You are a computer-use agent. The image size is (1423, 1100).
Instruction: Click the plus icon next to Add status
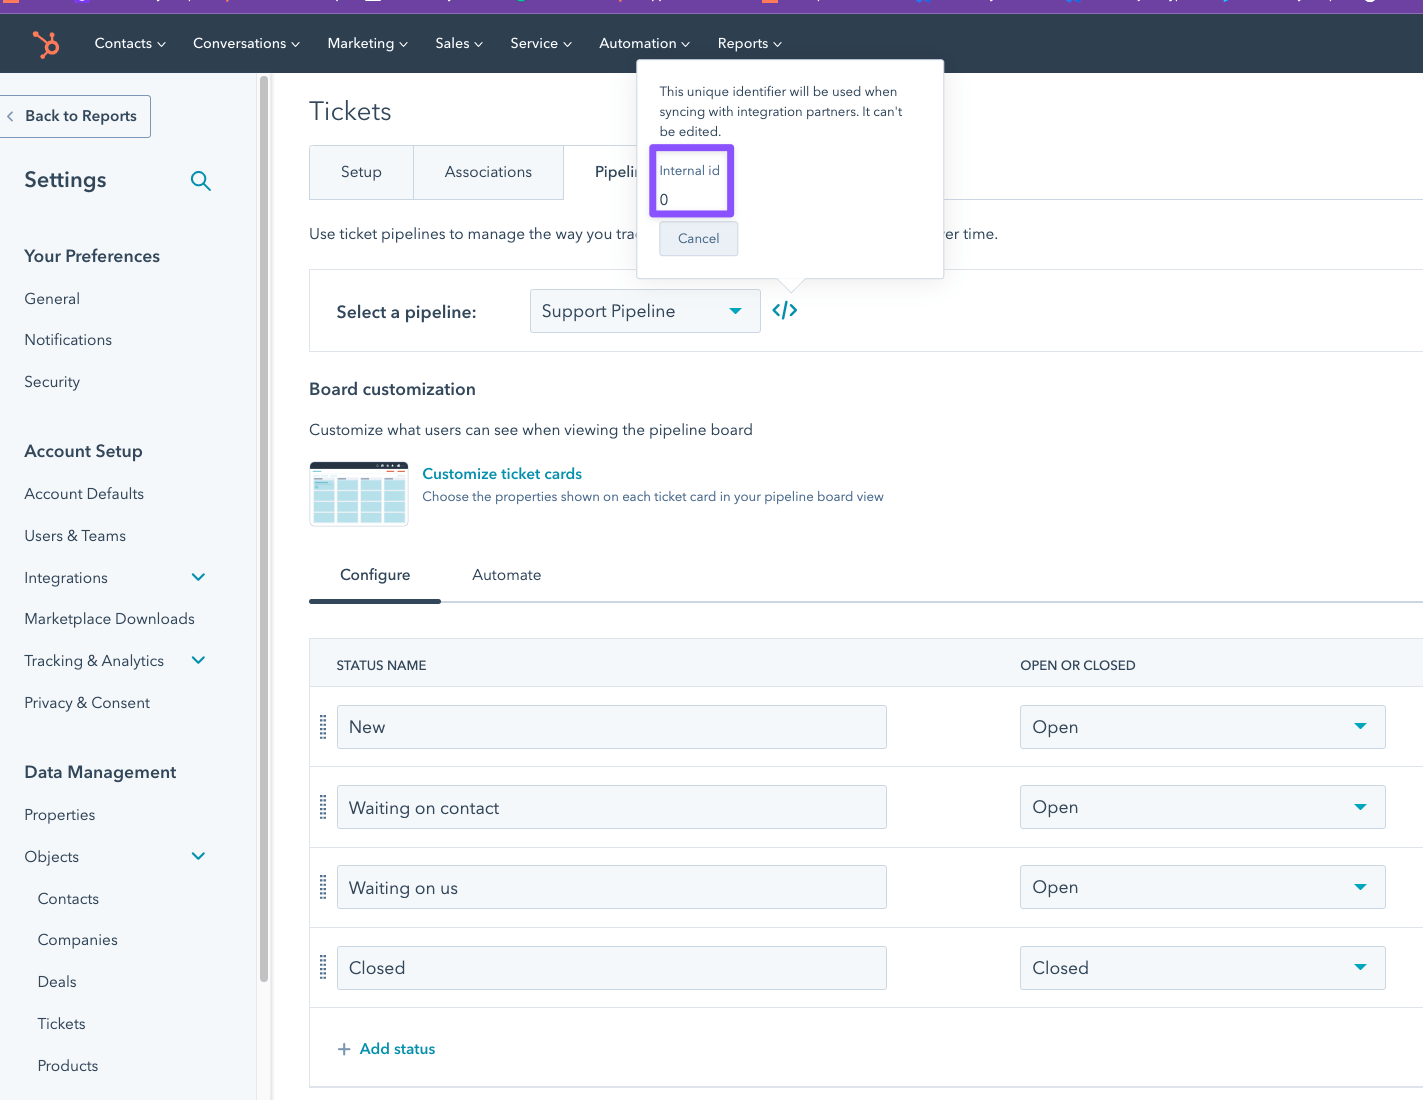tap(345, 1048)
